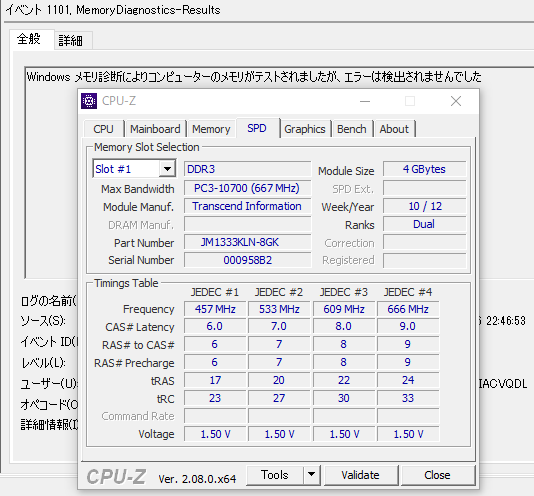The image size is (534, 496).
Task: Select the 全般 tab in event properties
Action: (x=29, y=39)
